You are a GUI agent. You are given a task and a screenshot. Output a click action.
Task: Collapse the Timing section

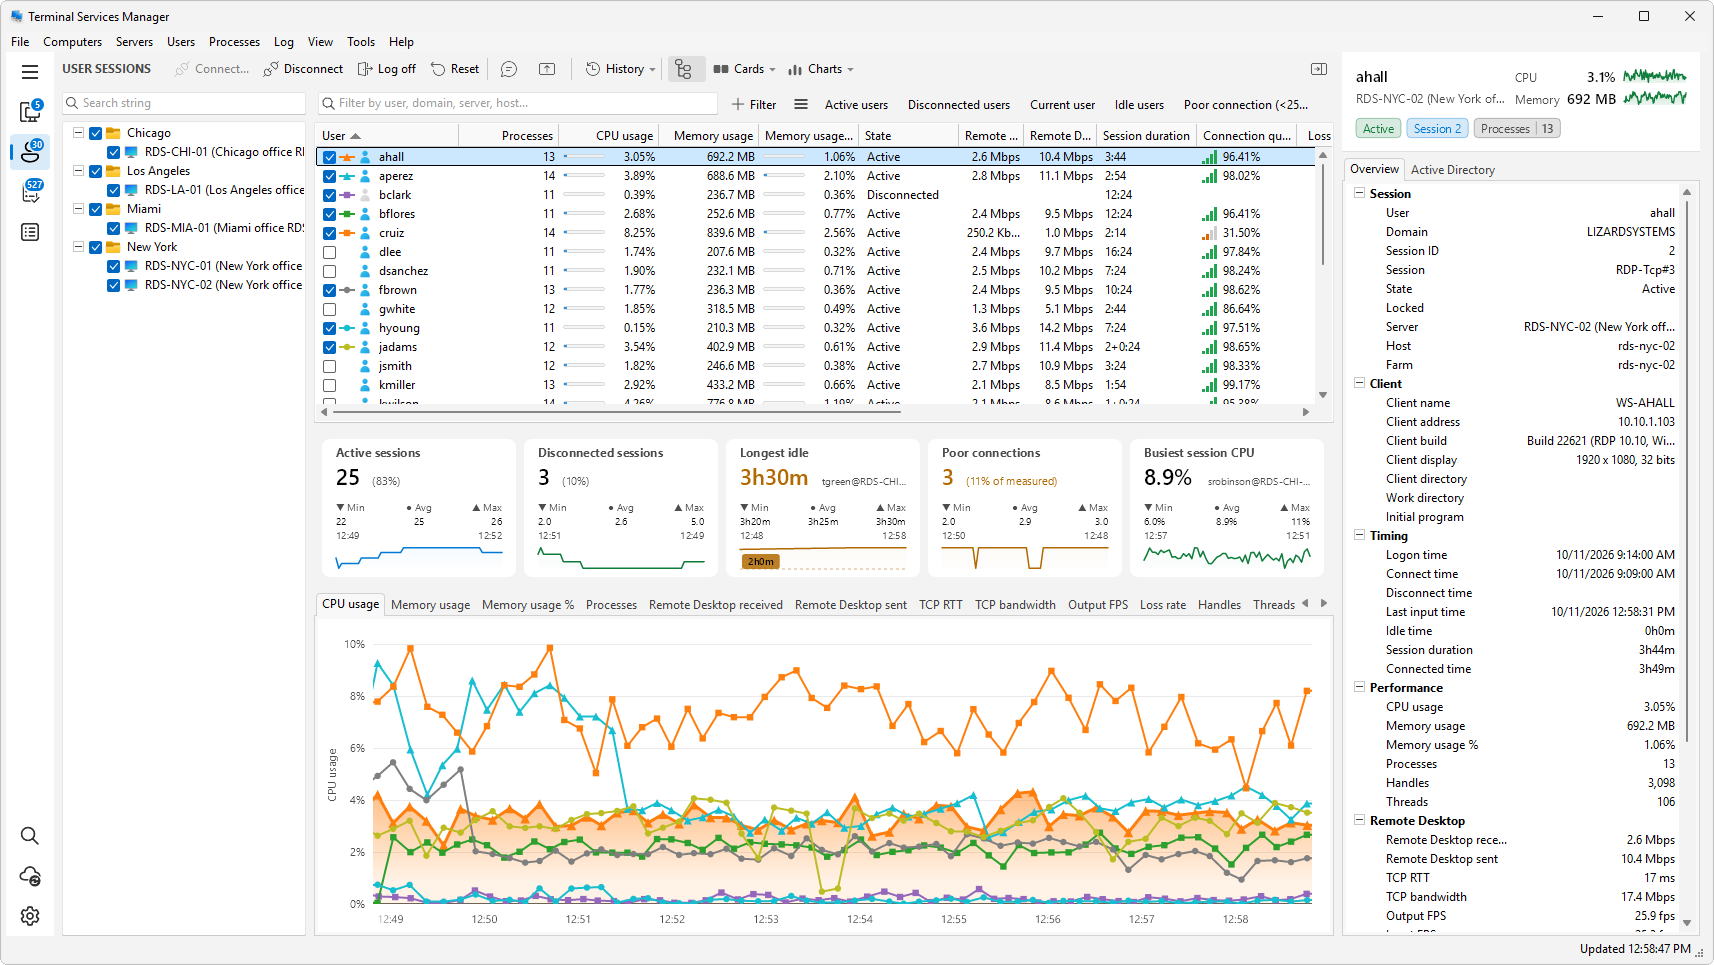[x=1359, y=536]
